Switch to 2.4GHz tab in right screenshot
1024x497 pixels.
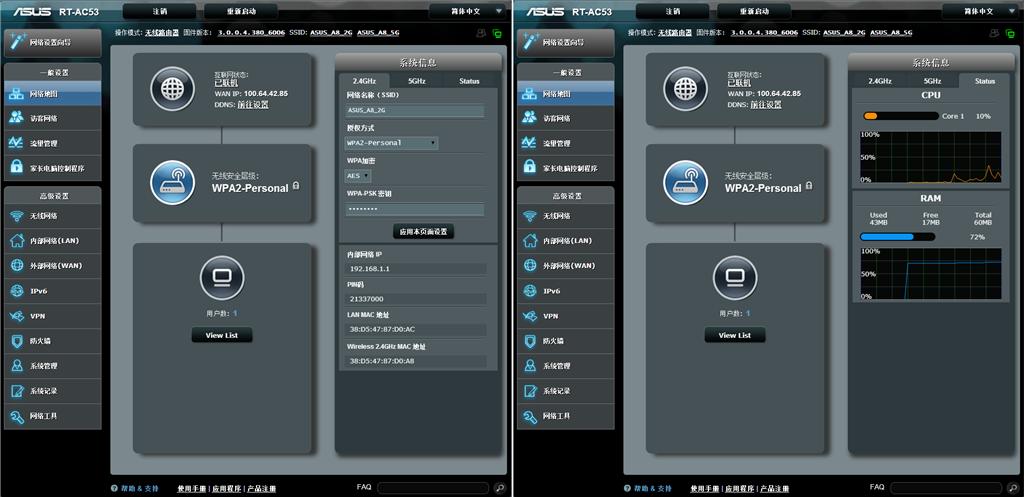pos(879,81)
